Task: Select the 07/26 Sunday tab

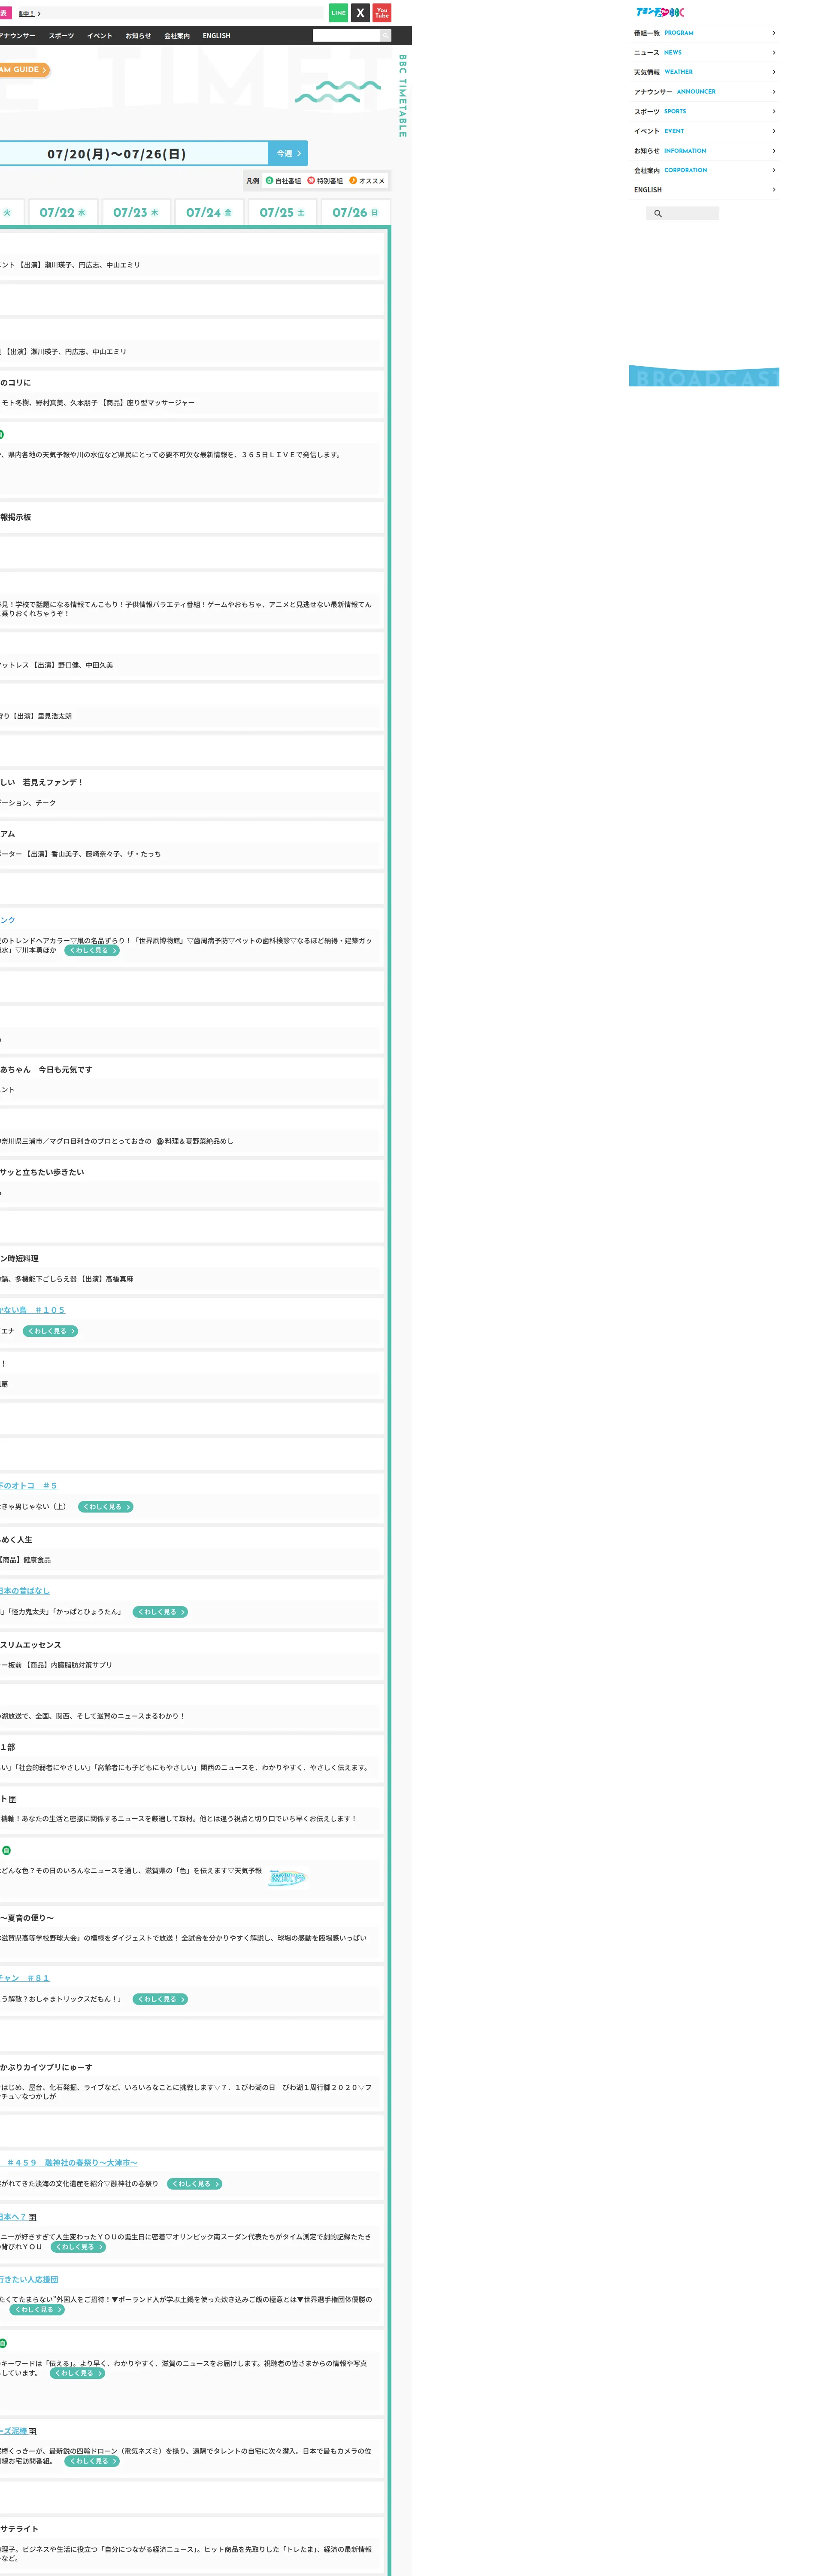Action: pos(355,212)
